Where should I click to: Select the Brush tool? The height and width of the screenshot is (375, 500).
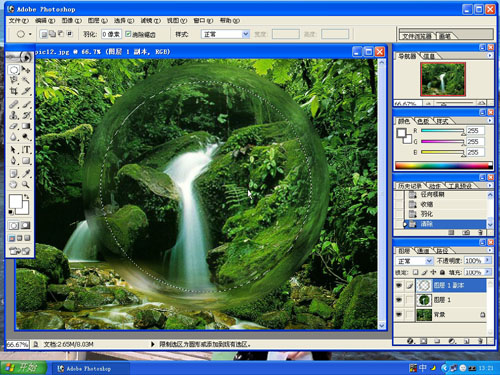[26, 104]
